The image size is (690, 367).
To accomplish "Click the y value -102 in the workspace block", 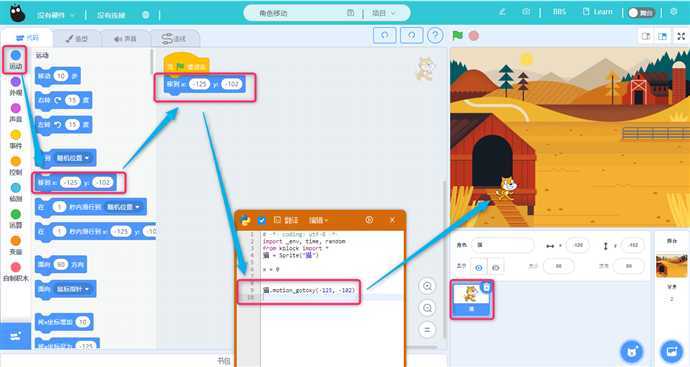I will pos(232,84).
